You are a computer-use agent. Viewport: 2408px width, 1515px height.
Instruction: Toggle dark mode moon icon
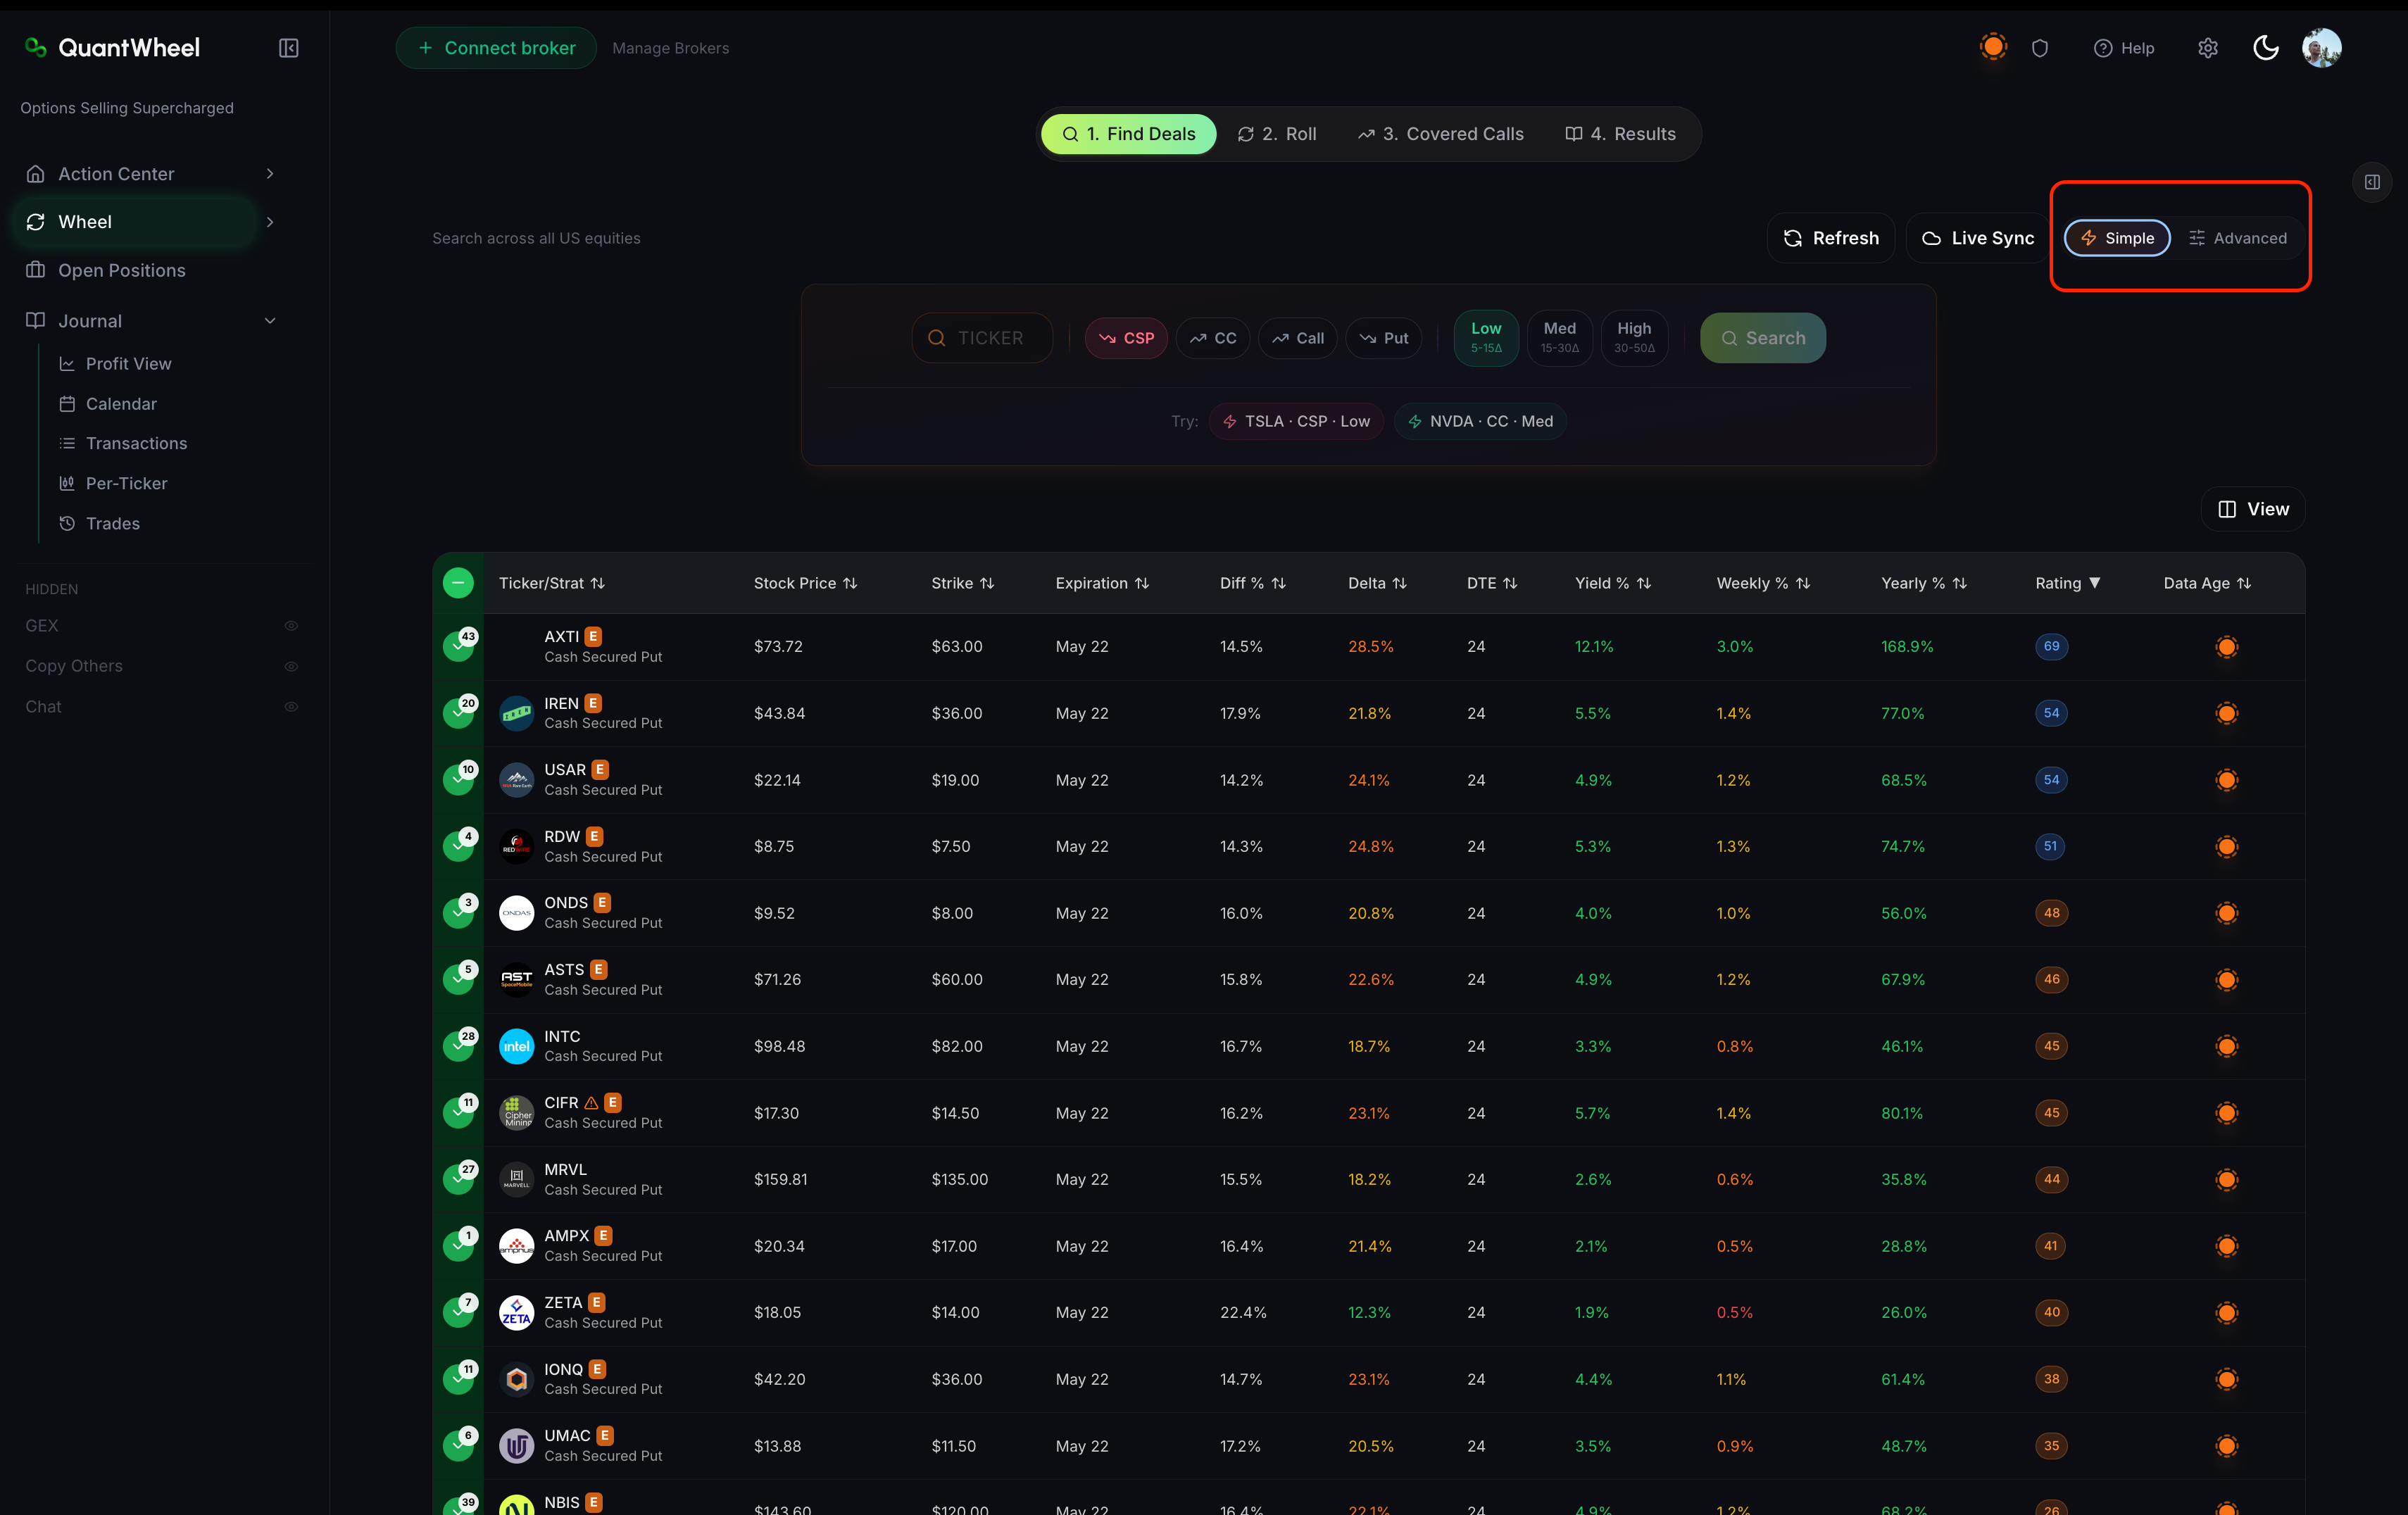(2266, 48)
